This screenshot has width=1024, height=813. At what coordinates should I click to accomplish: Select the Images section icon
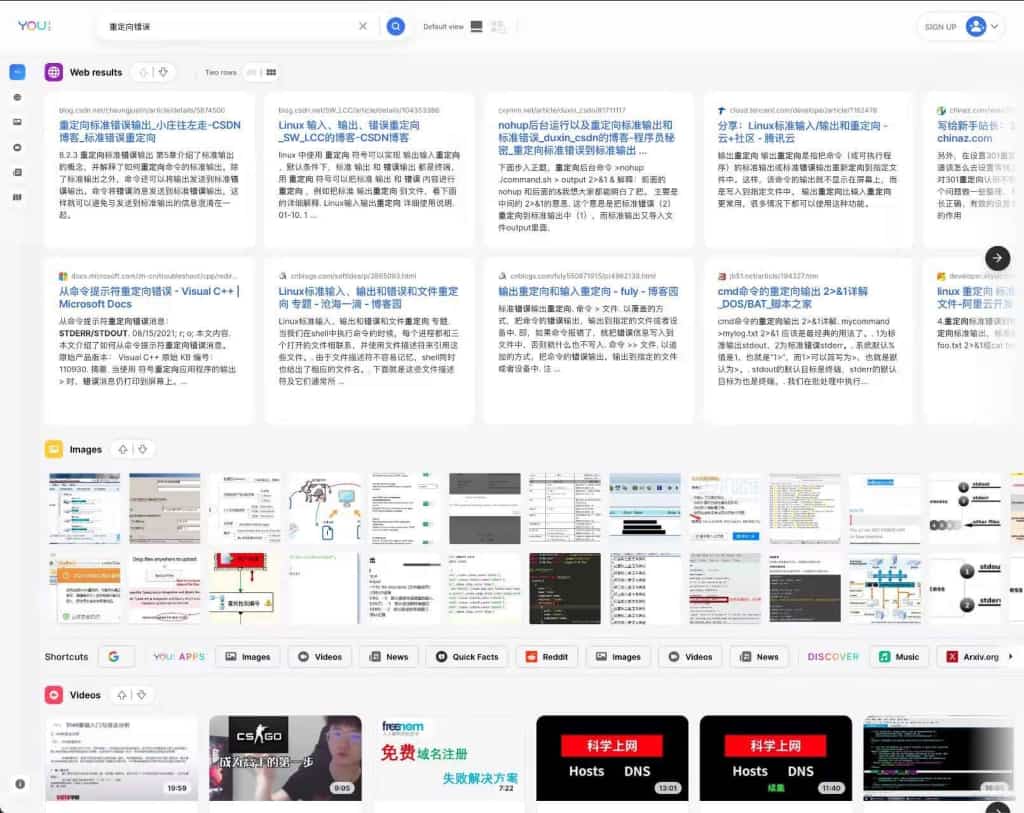[x=56, y=450]
